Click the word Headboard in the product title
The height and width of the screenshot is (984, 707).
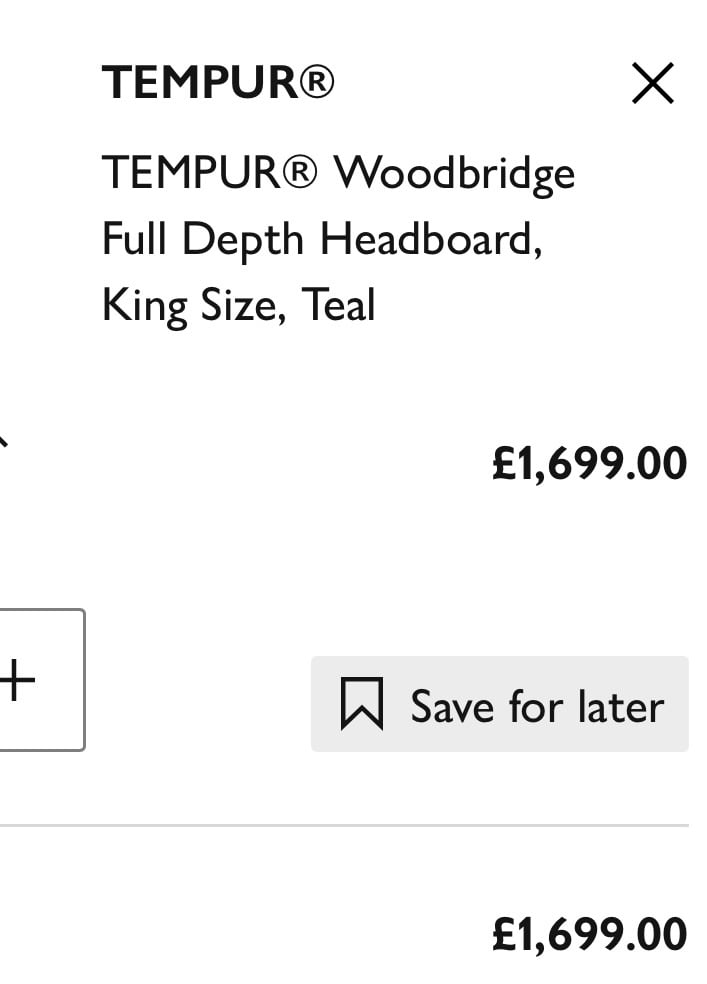pyautogui.click(x=430, y=240)
